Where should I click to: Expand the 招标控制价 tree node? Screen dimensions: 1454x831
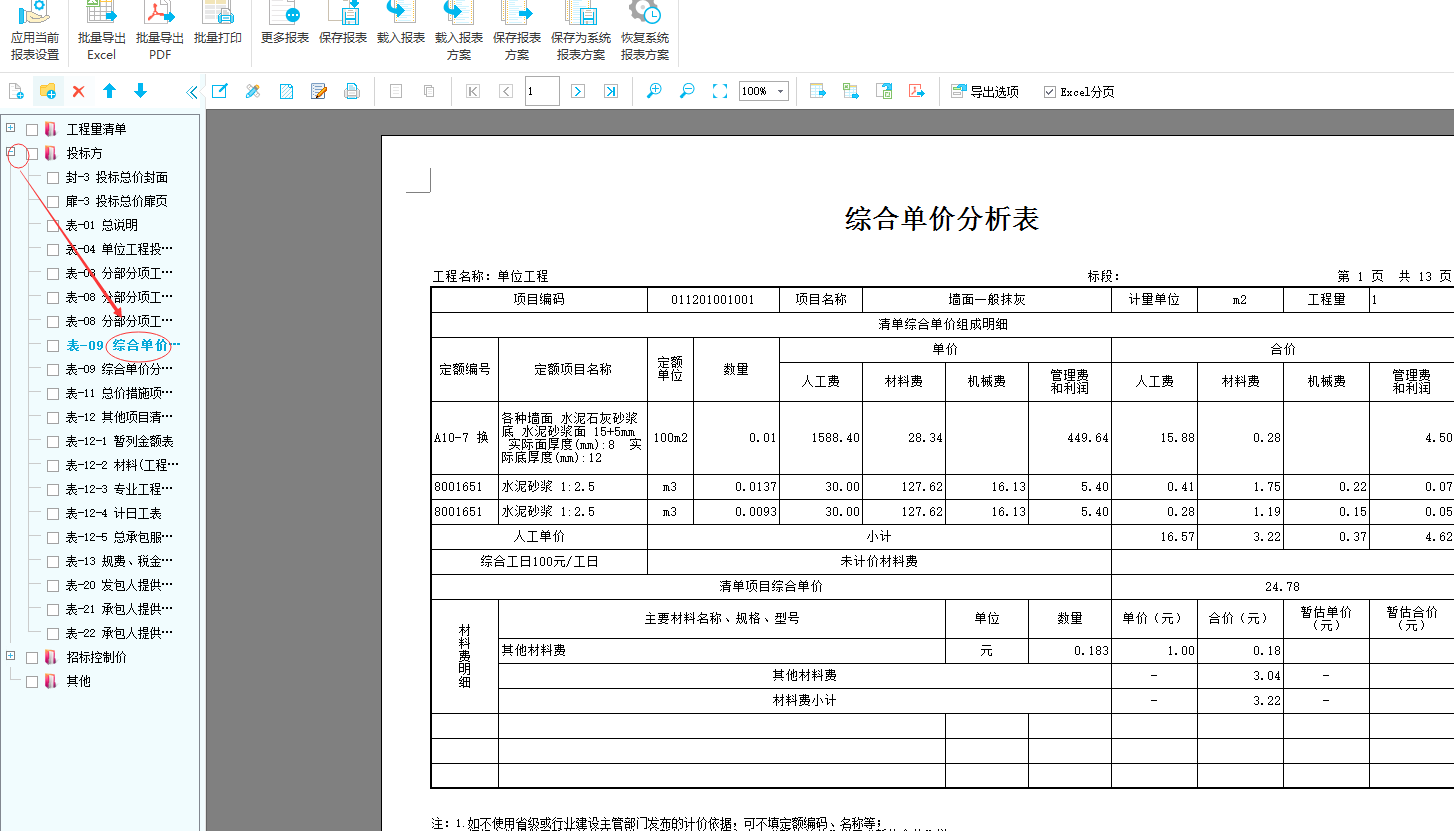[x=11, y=656]
